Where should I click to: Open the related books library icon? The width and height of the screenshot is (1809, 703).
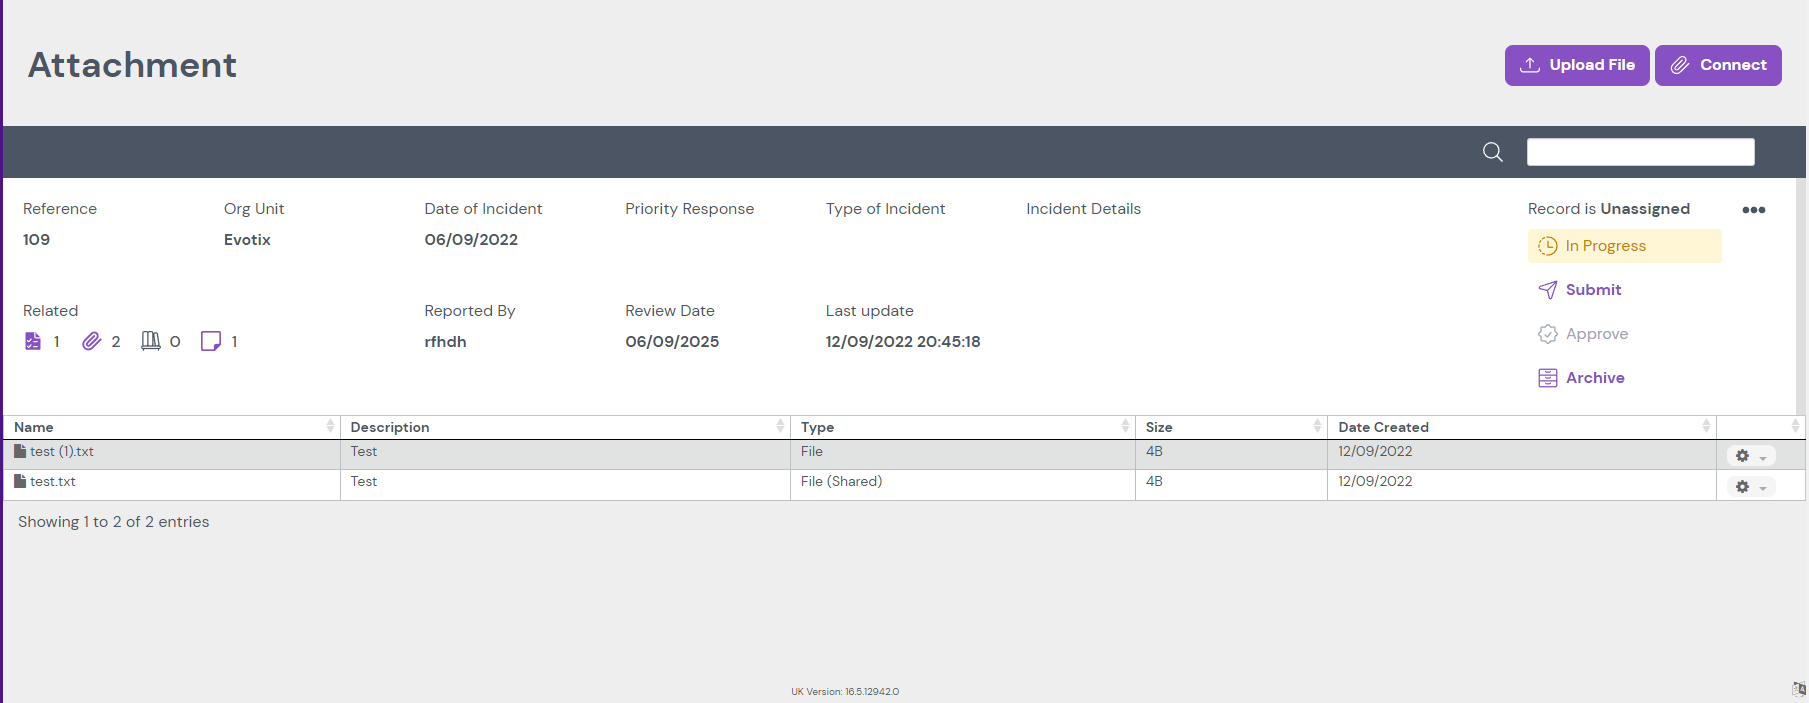pyautogui.click(x=151, y=341)
